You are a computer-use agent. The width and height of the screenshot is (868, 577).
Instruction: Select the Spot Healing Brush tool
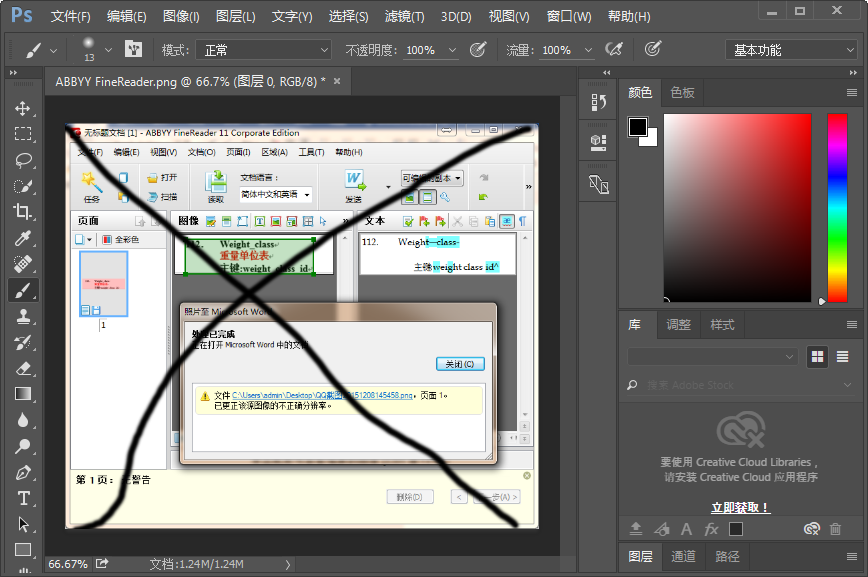point(23,264)
